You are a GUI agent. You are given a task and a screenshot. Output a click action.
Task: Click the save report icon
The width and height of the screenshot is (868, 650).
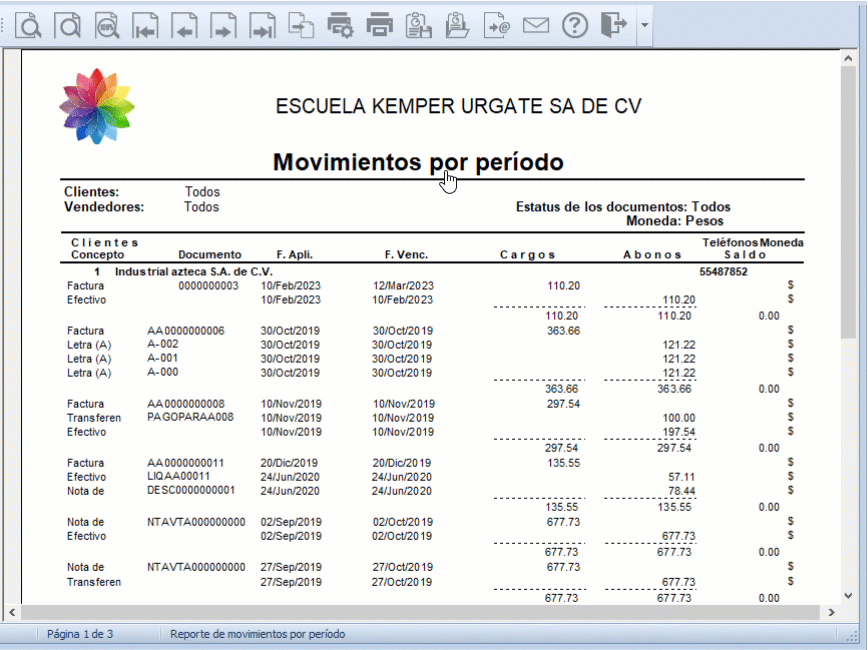pos(418,25)
